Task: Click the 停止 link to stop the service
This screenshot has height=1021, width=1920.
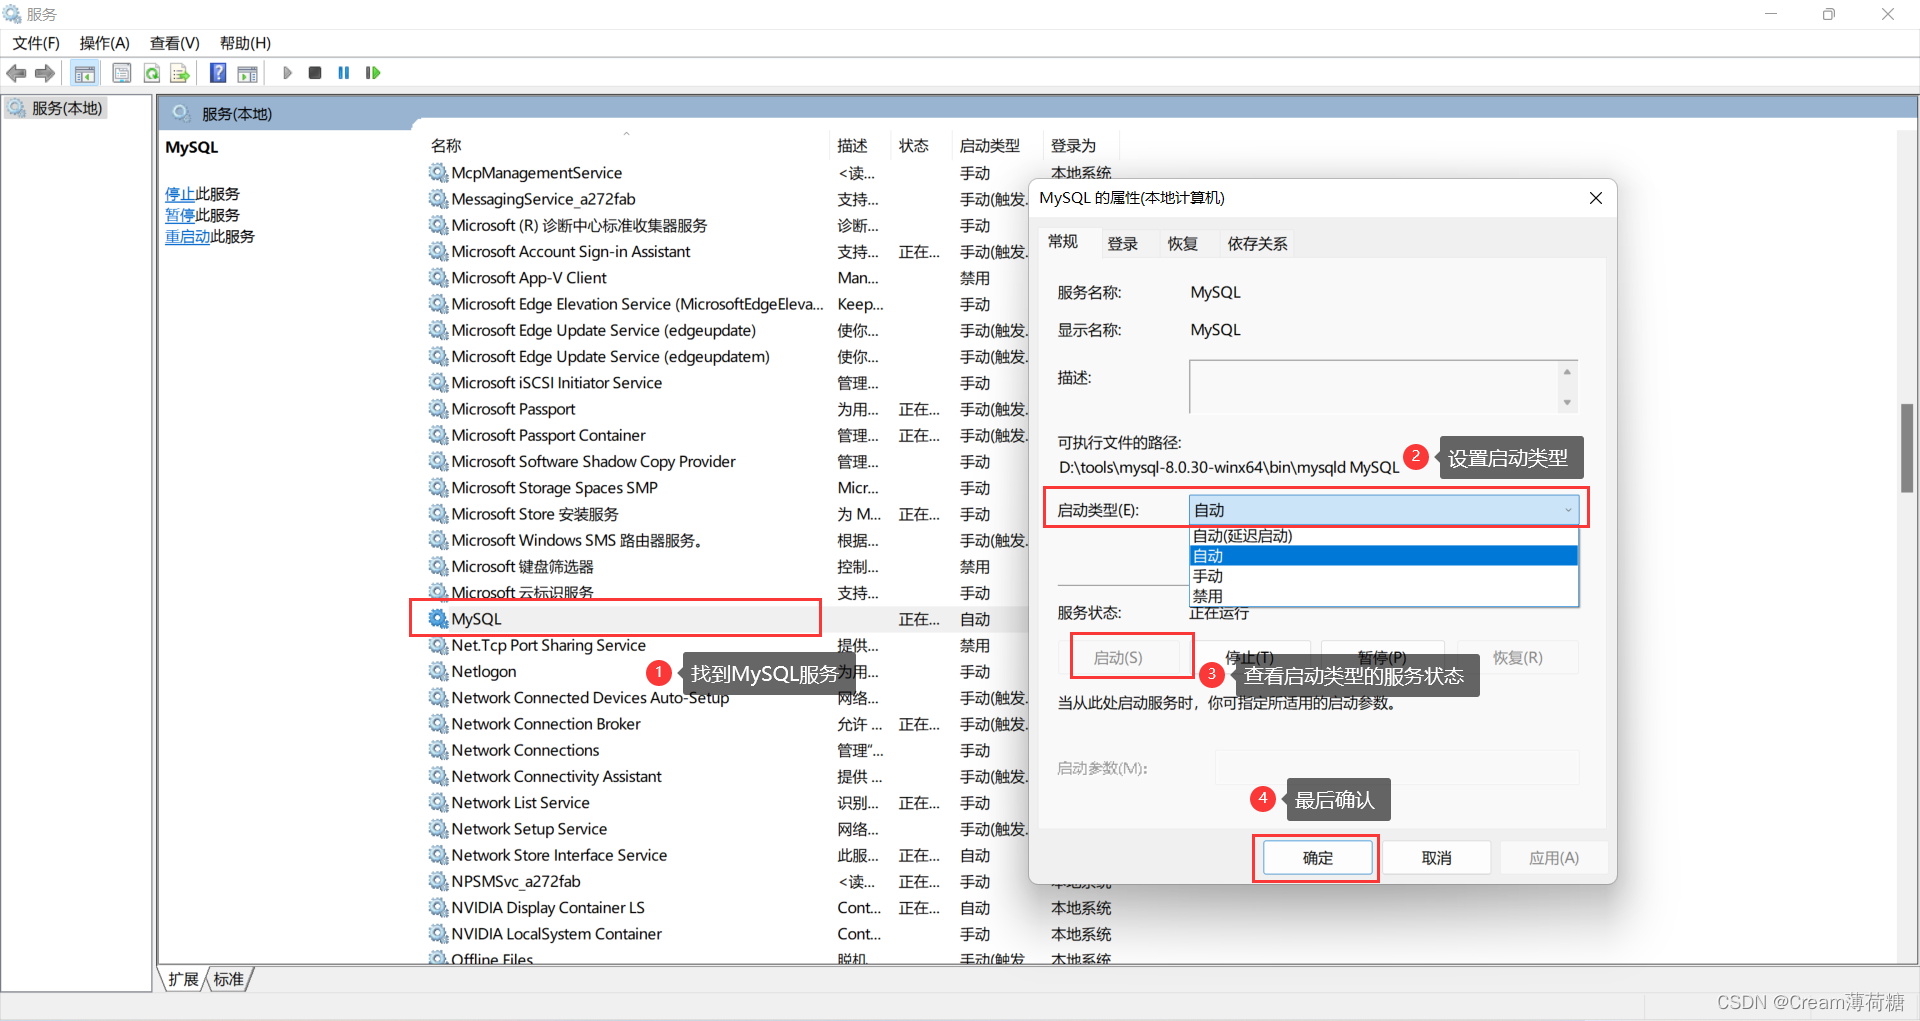Action: (180, 194)
